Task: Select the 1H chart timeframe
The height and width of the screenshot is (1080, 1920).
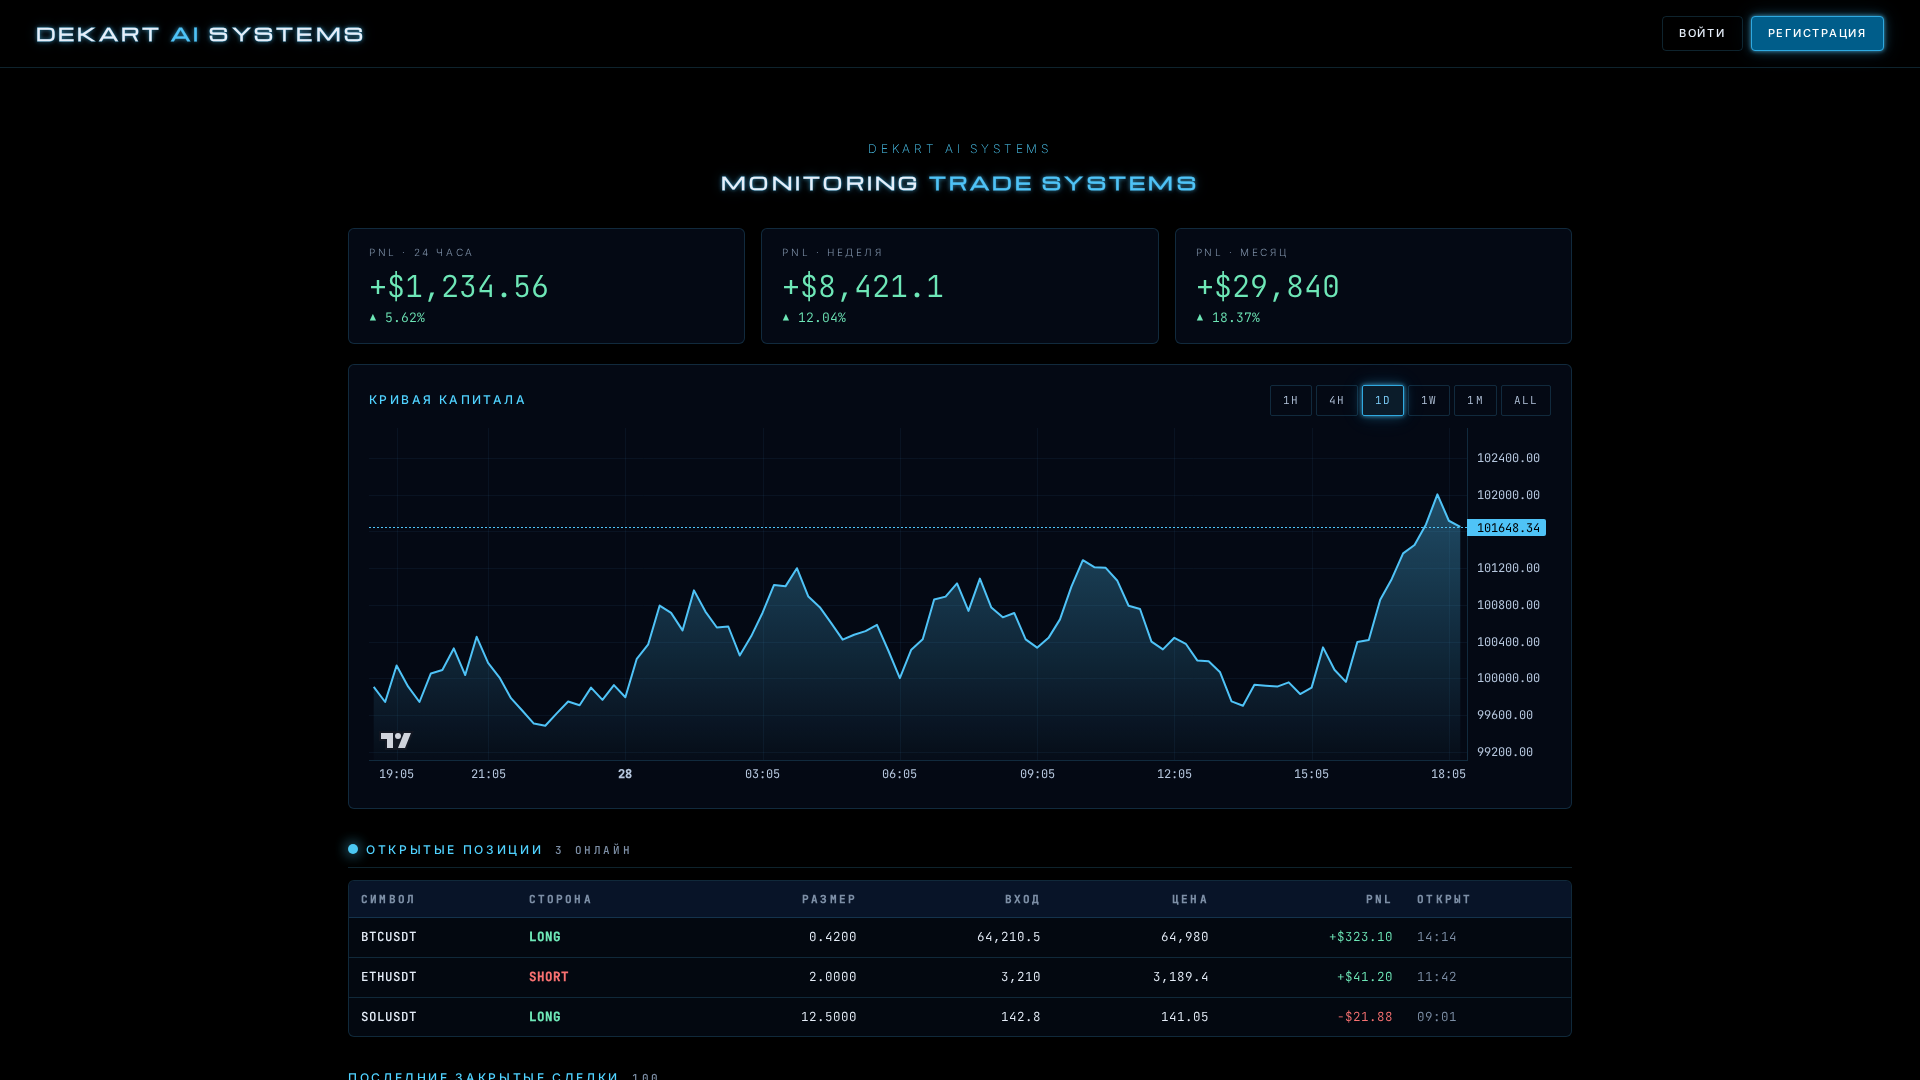Action: coord(1291,400)
